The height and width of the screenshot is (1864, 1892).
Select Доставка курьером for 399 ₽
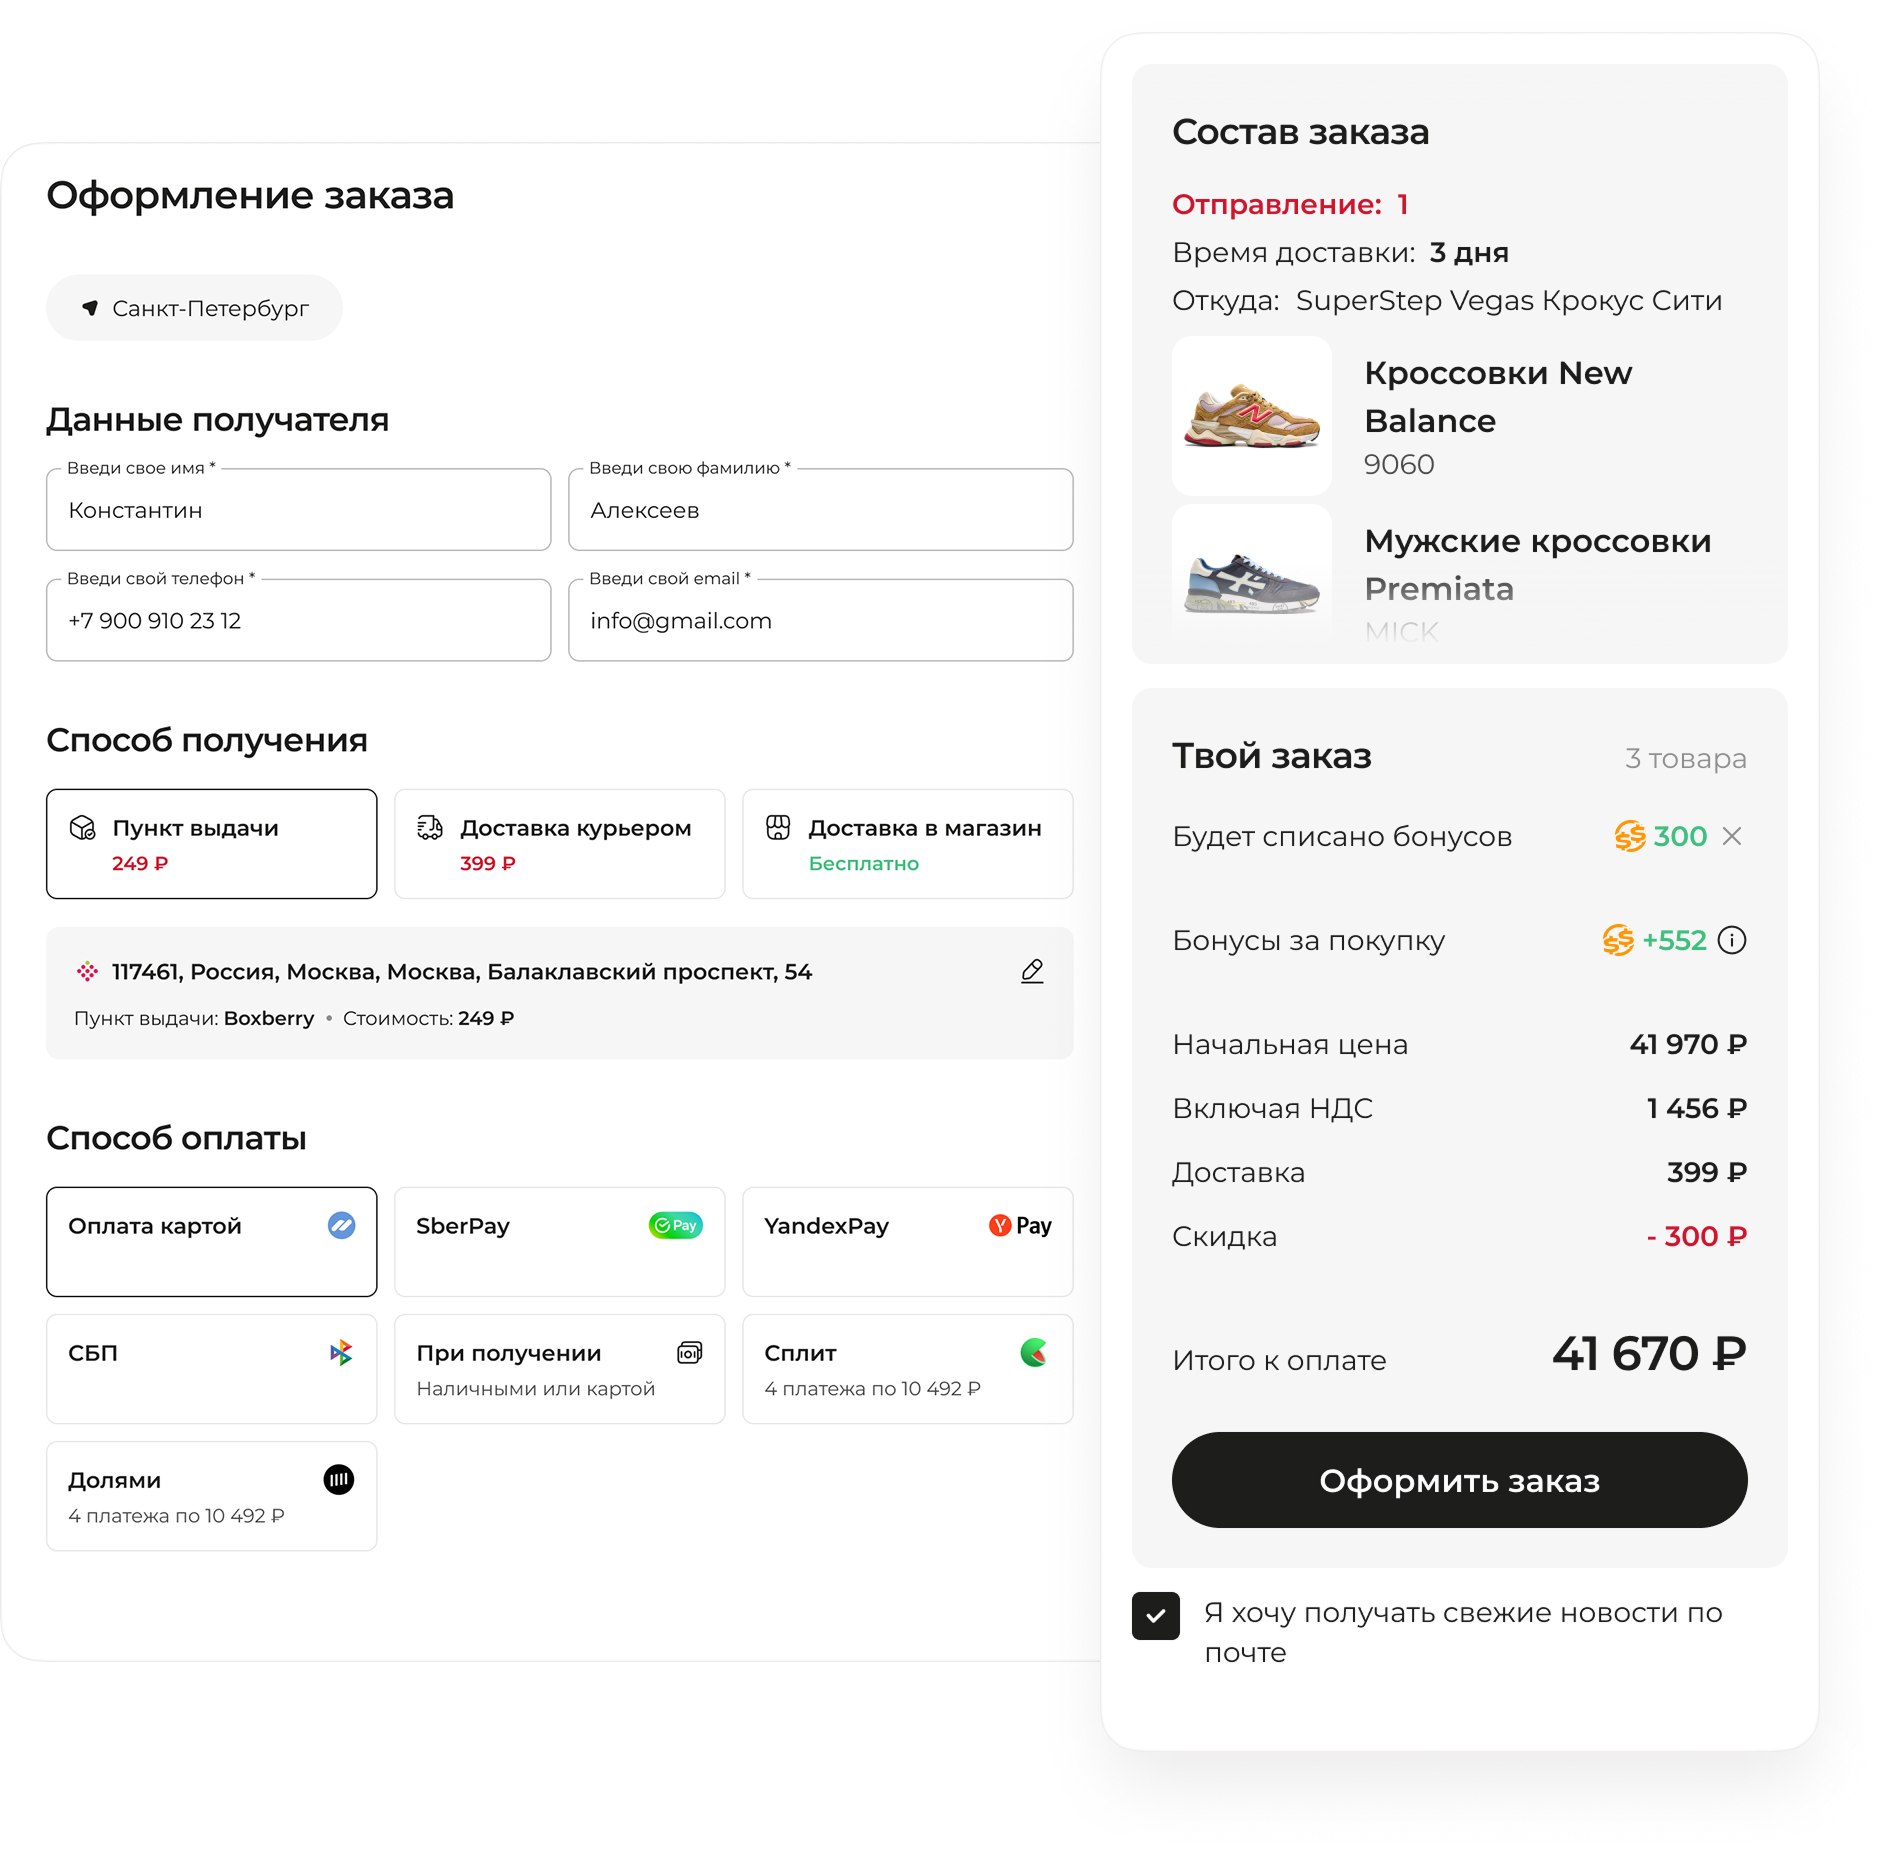pyautogui.click(x=559, y=844)
